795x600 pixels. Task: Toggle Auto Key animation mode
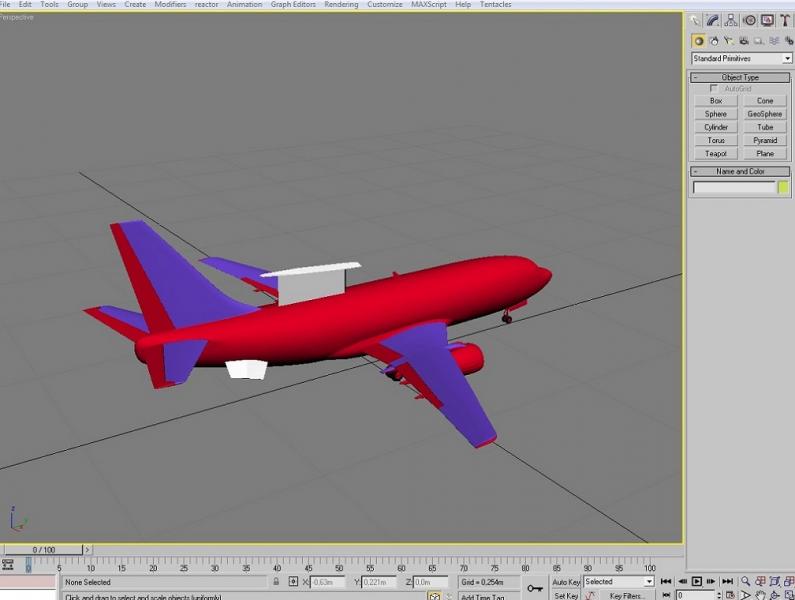566,582
